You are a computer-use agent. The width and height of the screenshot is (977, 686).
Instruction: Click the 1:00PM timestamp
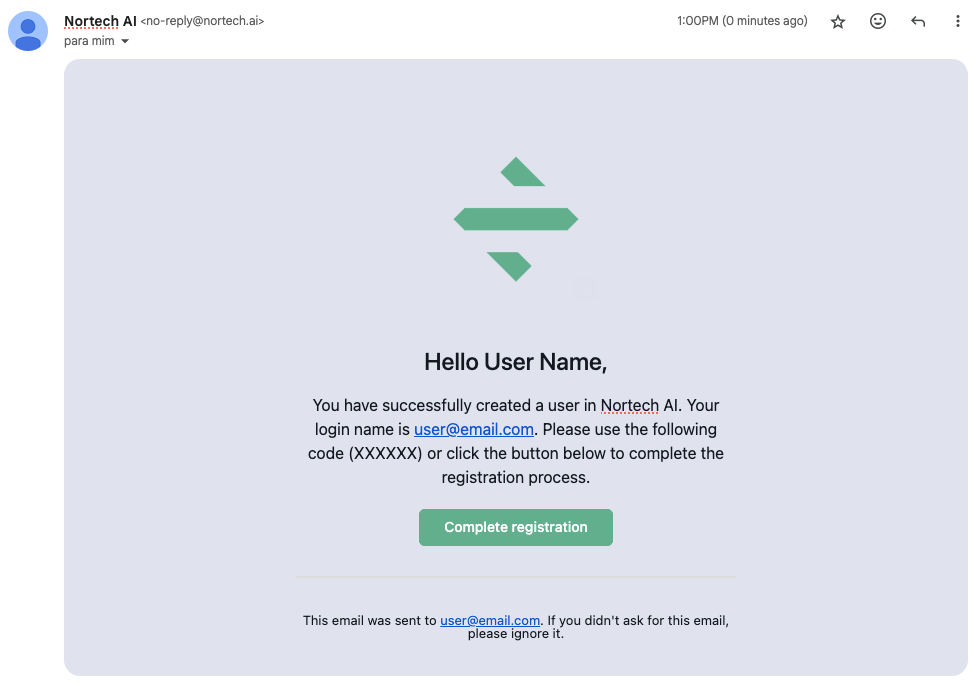(741, 21)
